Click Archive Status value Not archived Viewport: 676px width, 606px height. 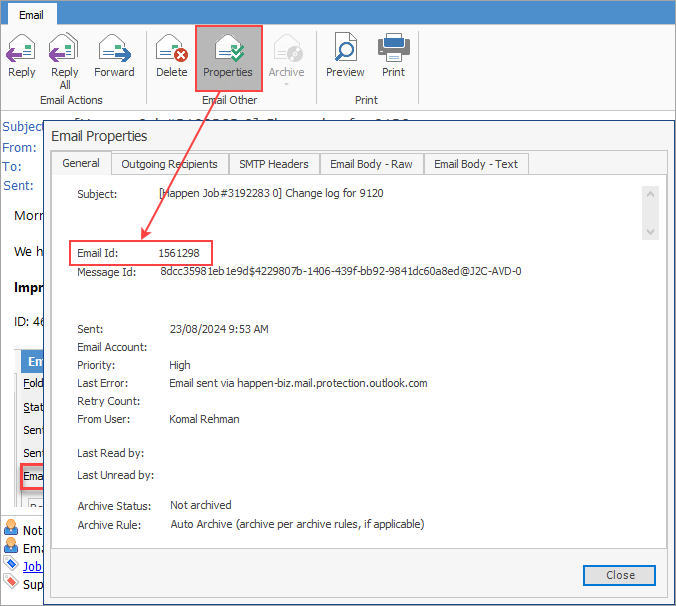click(200, 505)
